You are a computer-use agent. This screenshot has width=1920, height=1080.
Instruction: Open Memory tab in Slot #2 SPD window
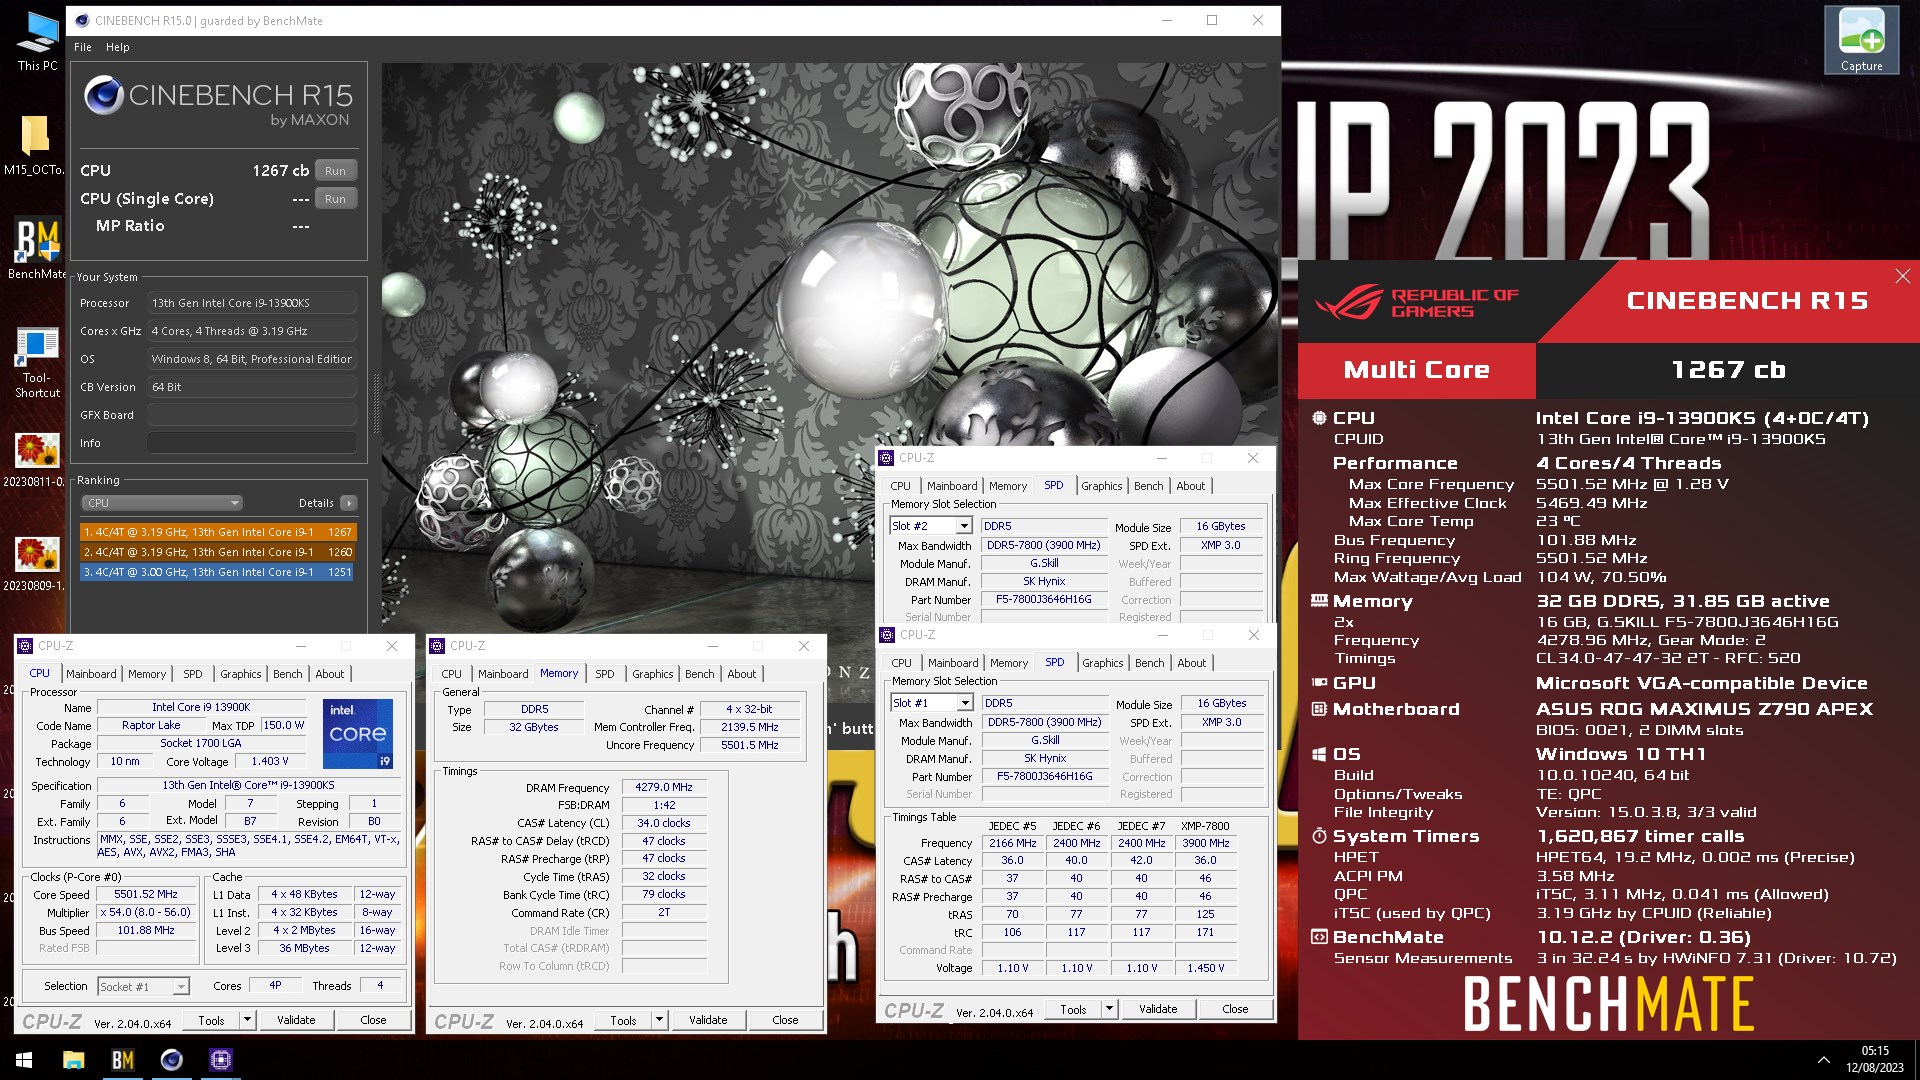pyautogui.click(x=1008, y=486)
